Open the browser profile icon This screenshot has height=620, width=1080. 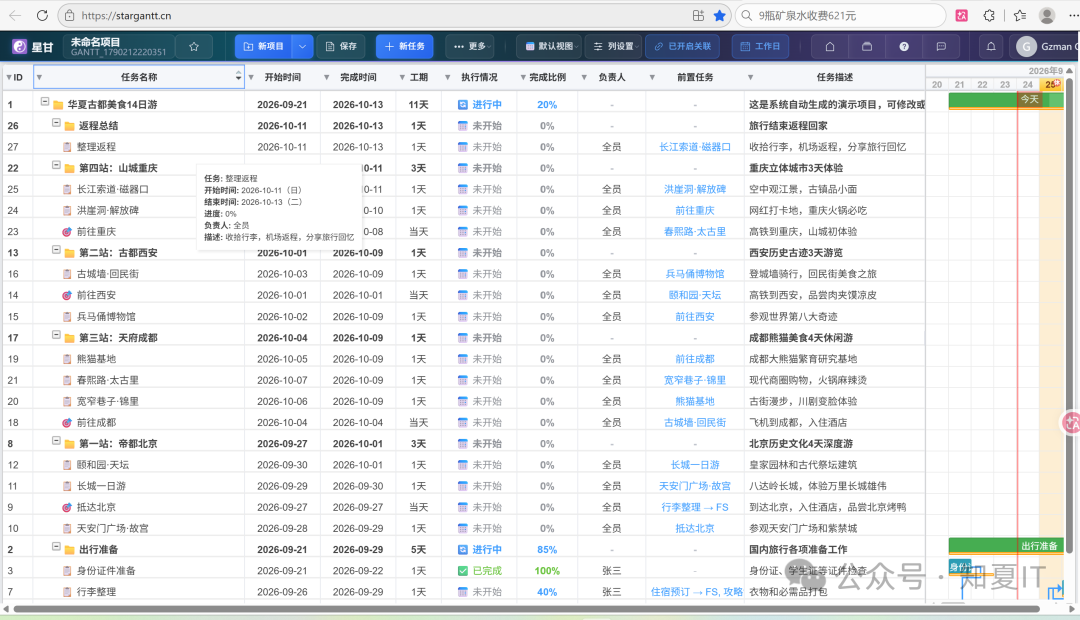[1047, 15]
